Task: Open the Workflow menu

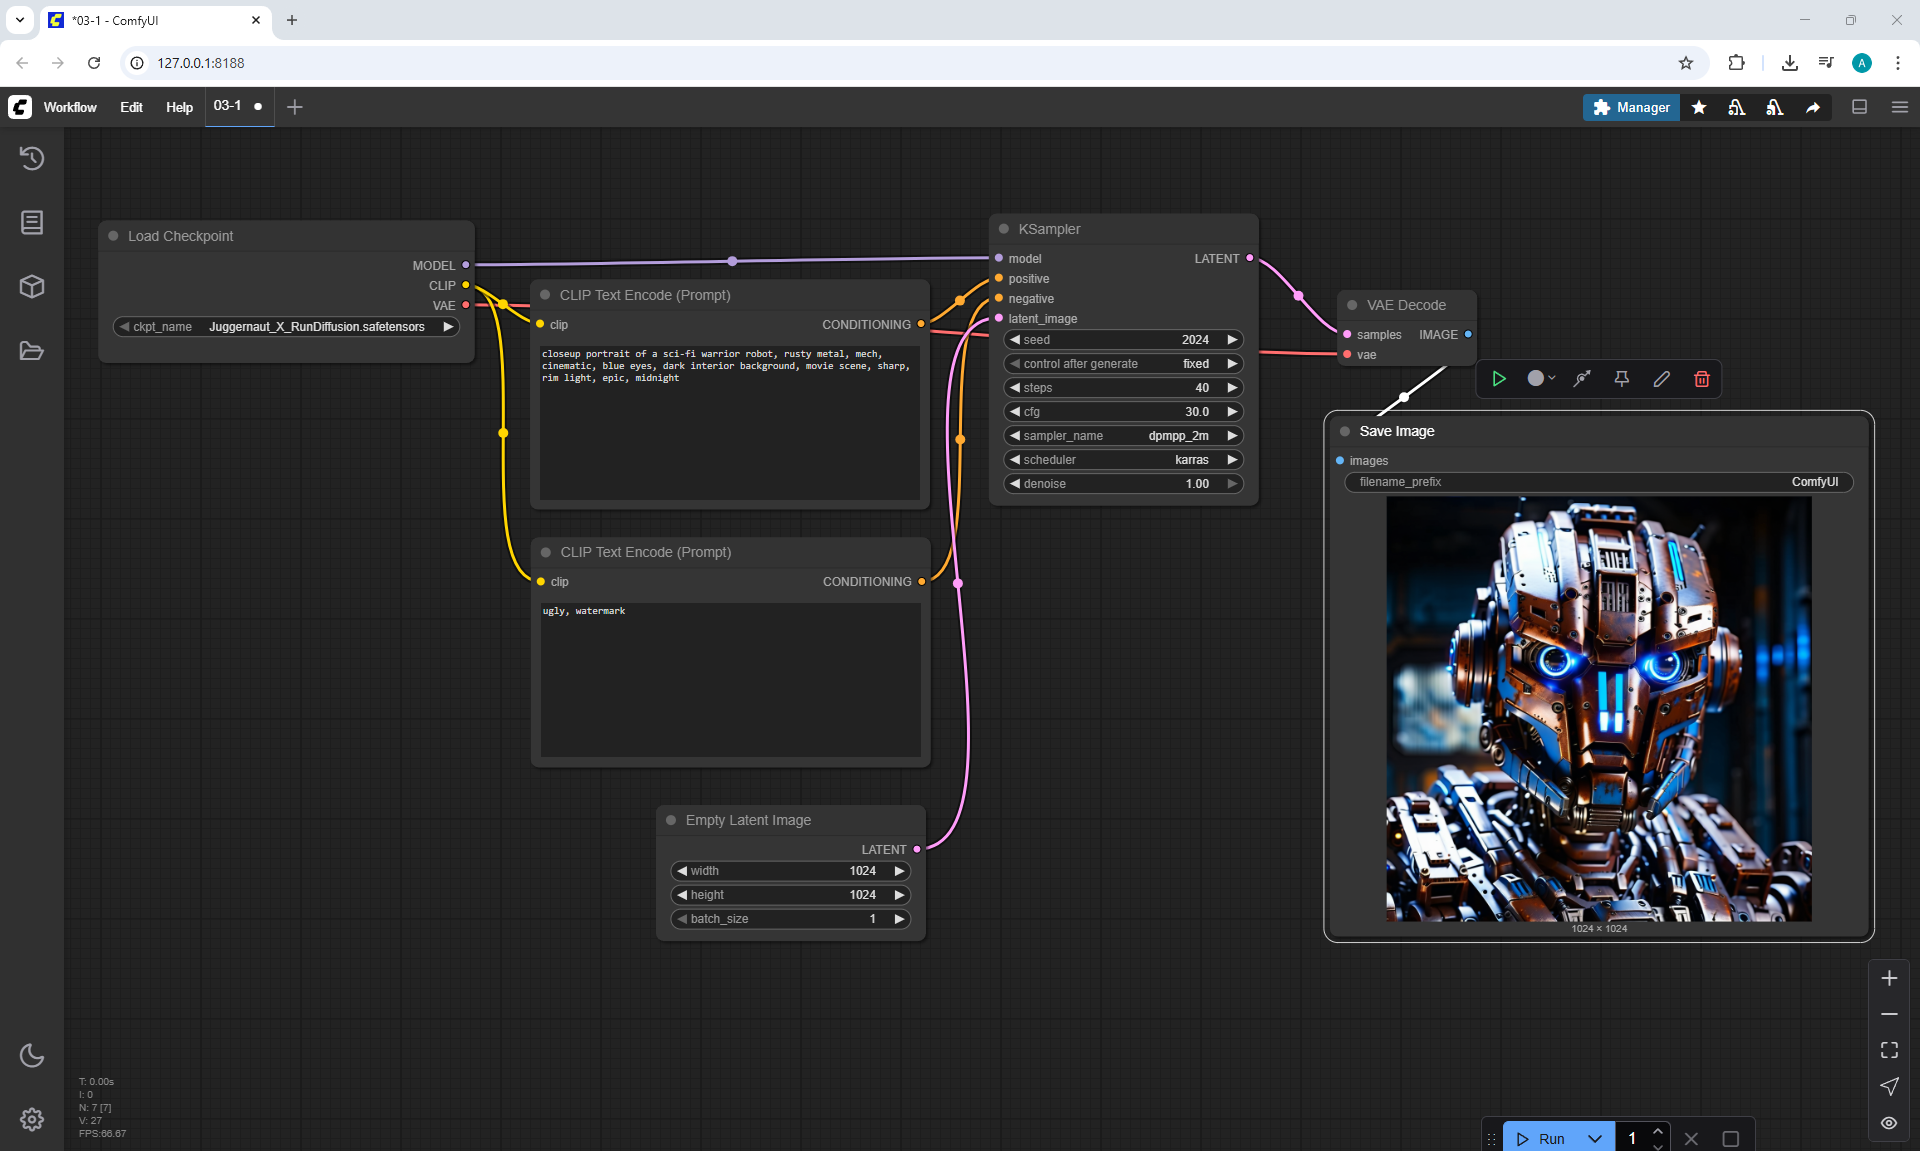Action: pos(70,107)
